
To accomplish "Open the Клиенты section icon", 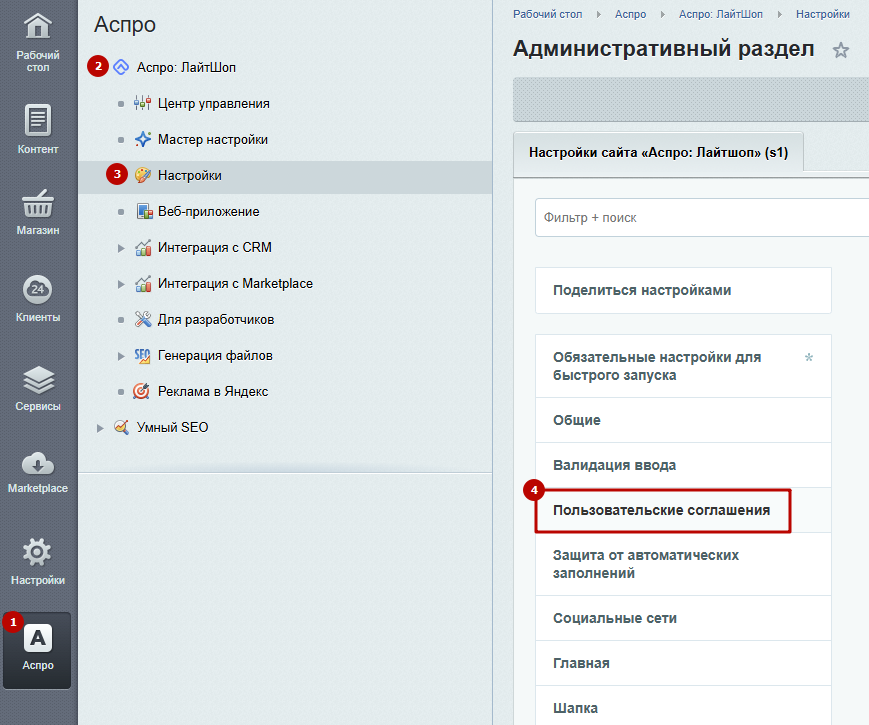I will (38, 298).
